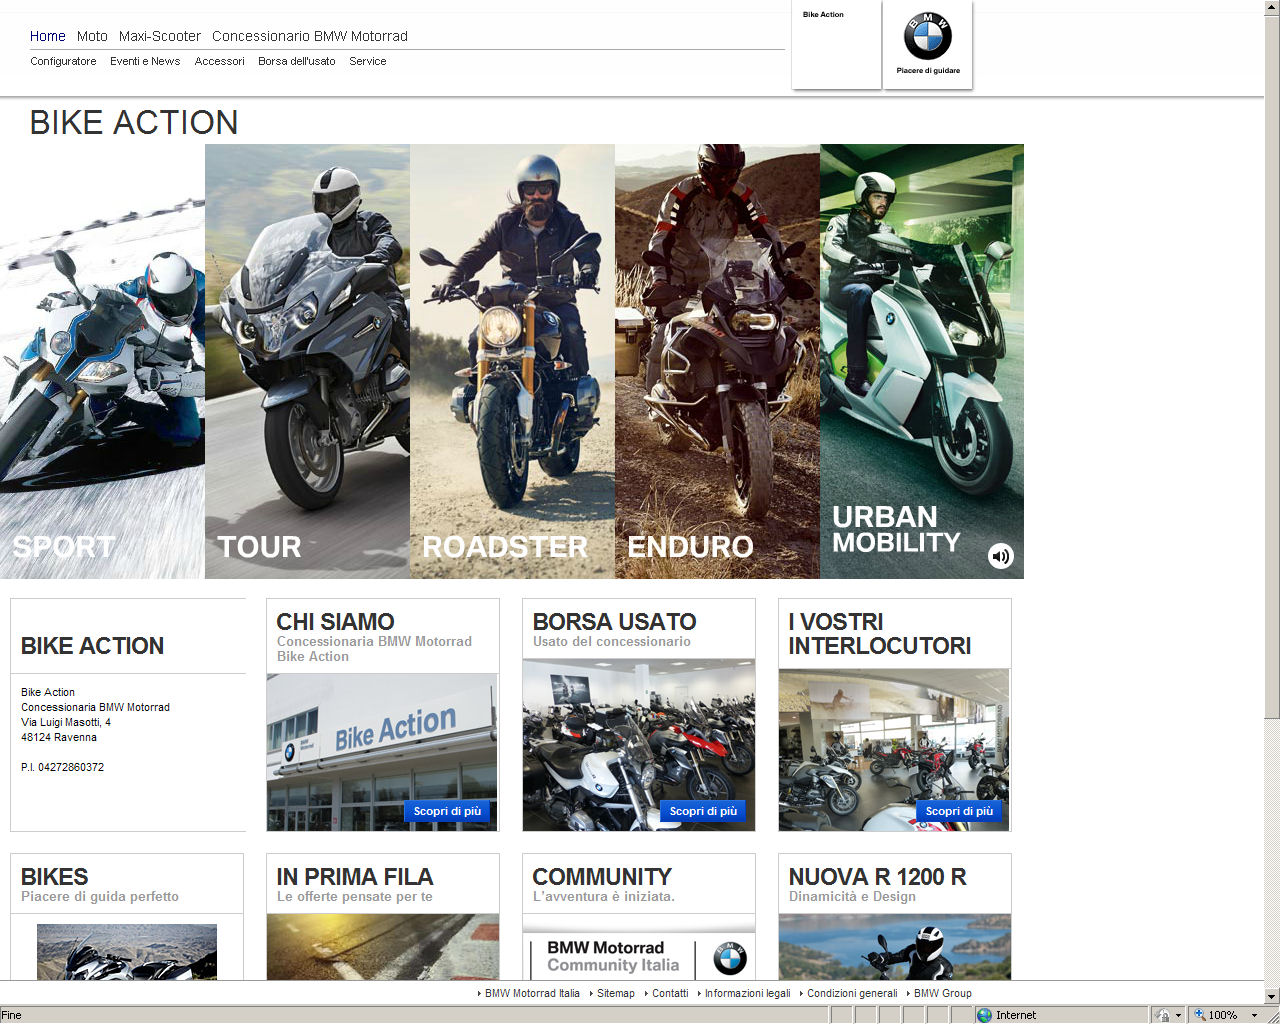Open the IN PRIMA FILA card
Screen dimensions: 1280x1024
[355, 877]
